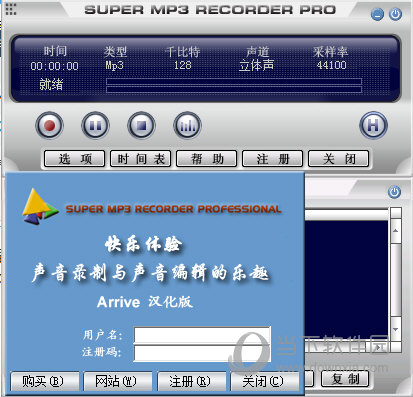Screen dimensions: 413x397
Task: Stop recording with the square stop button
Action: pos(141,125)
